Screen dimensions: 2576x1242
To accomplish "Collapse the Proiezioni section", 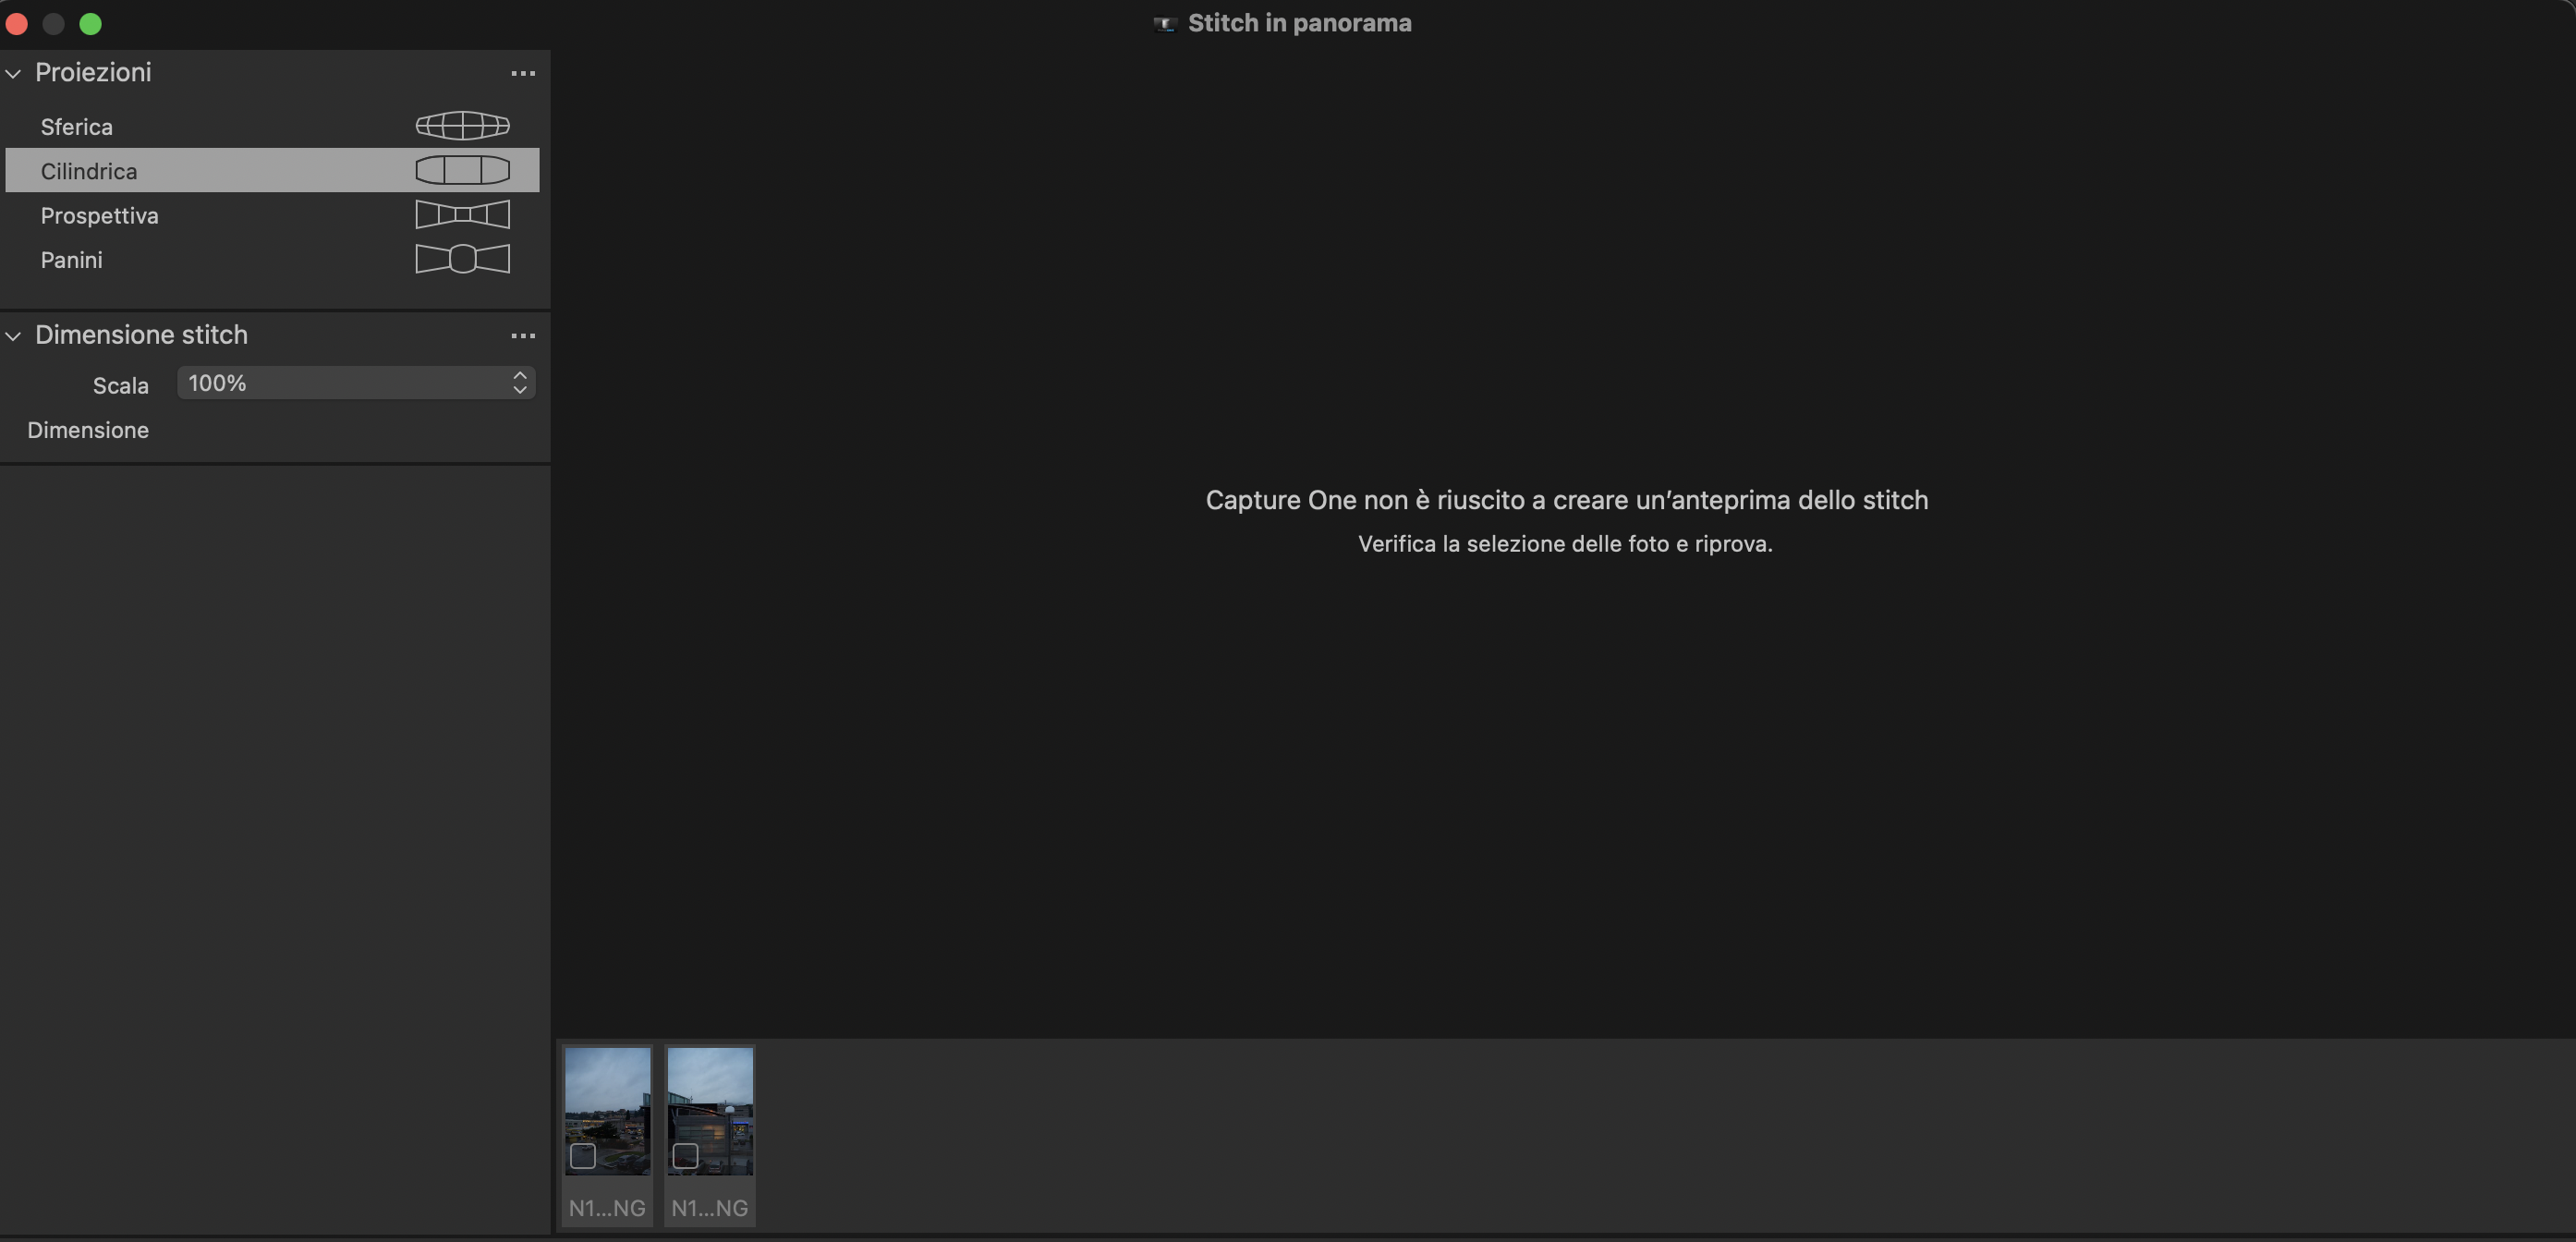I will pos(14,73).
